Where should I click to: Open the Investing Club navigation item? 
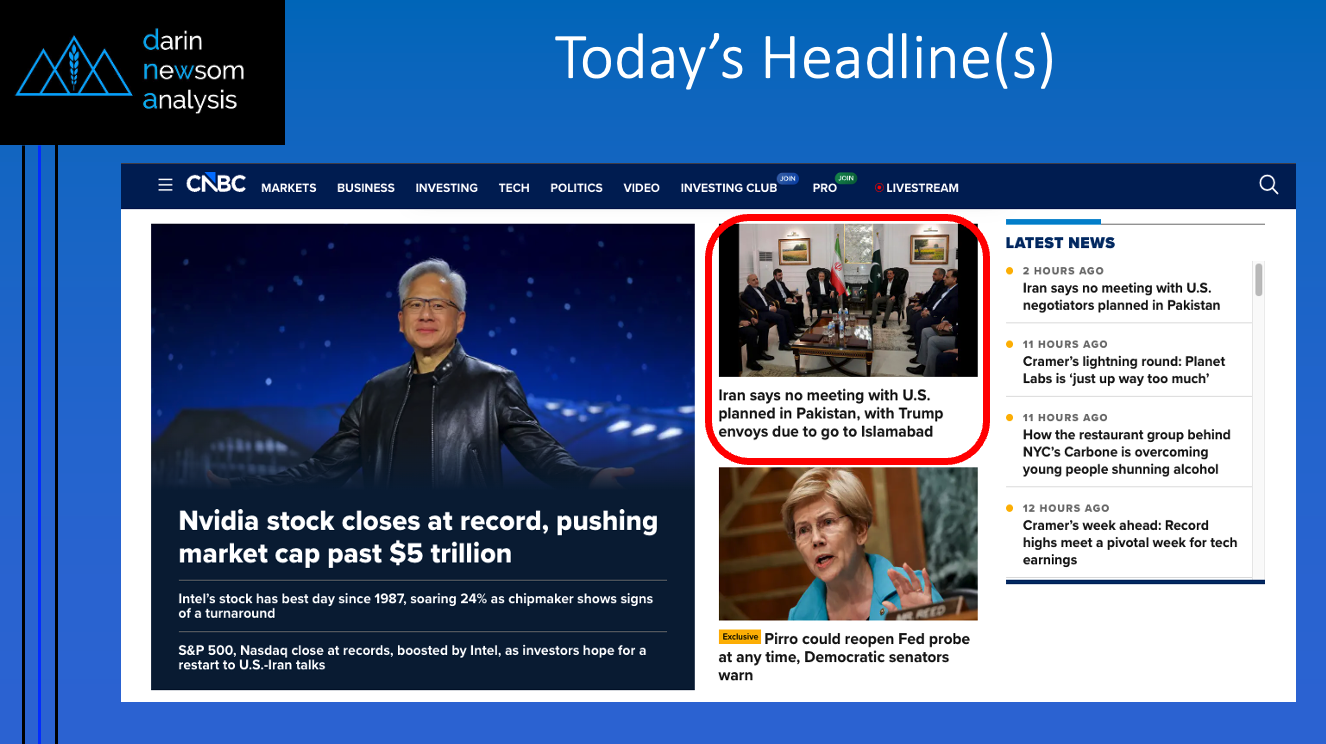[x=728, y=188]
